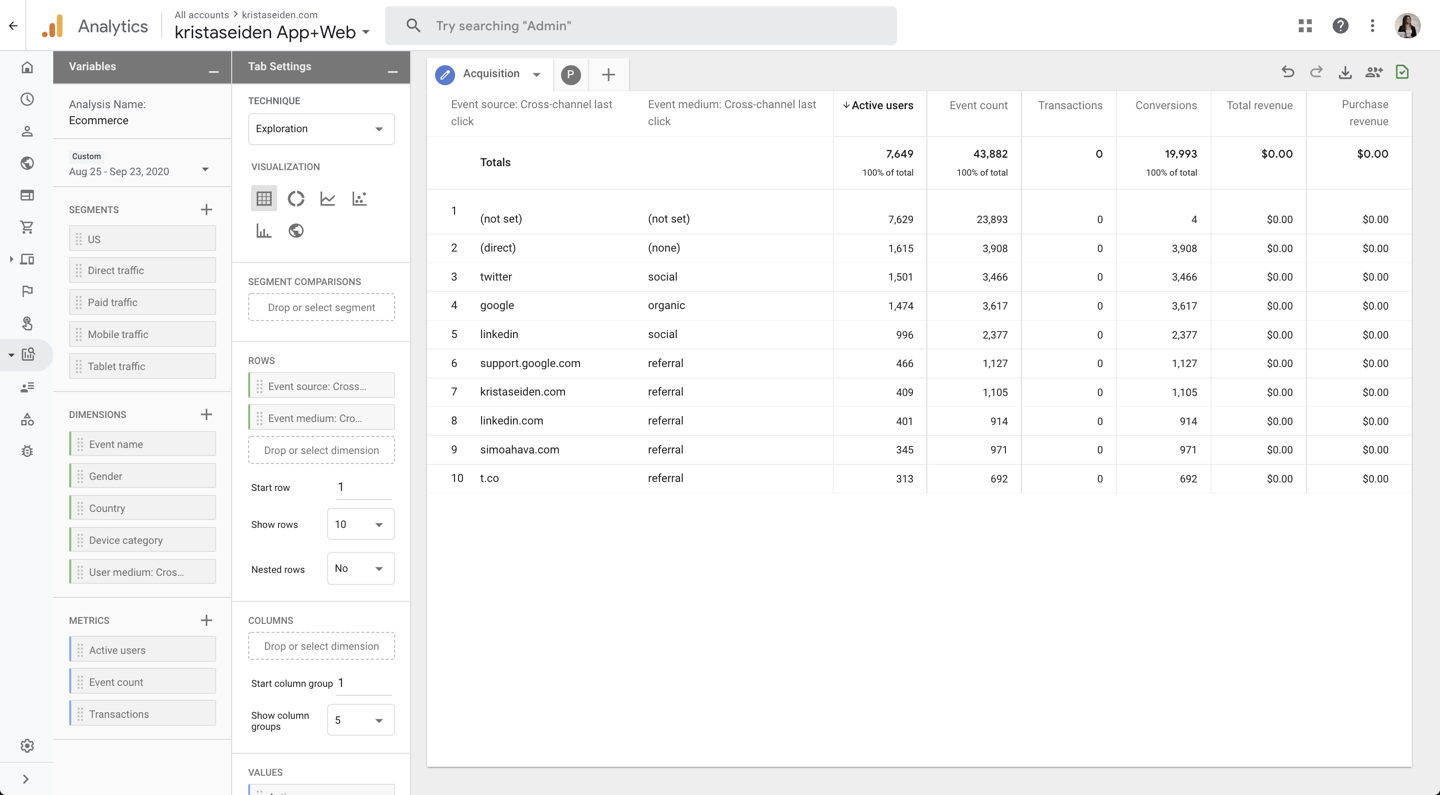This screenshot has width=1440, height=795.
Task: Minimize the Variables panel
Action: click(x=213, y=71)
